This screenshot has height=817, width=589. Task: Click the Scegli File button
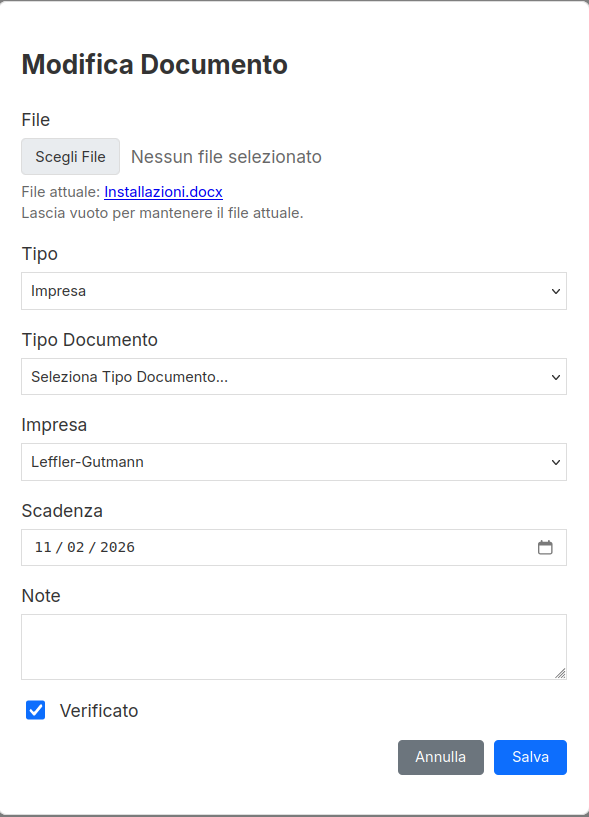pyautogui.click(x=70, y=156)
